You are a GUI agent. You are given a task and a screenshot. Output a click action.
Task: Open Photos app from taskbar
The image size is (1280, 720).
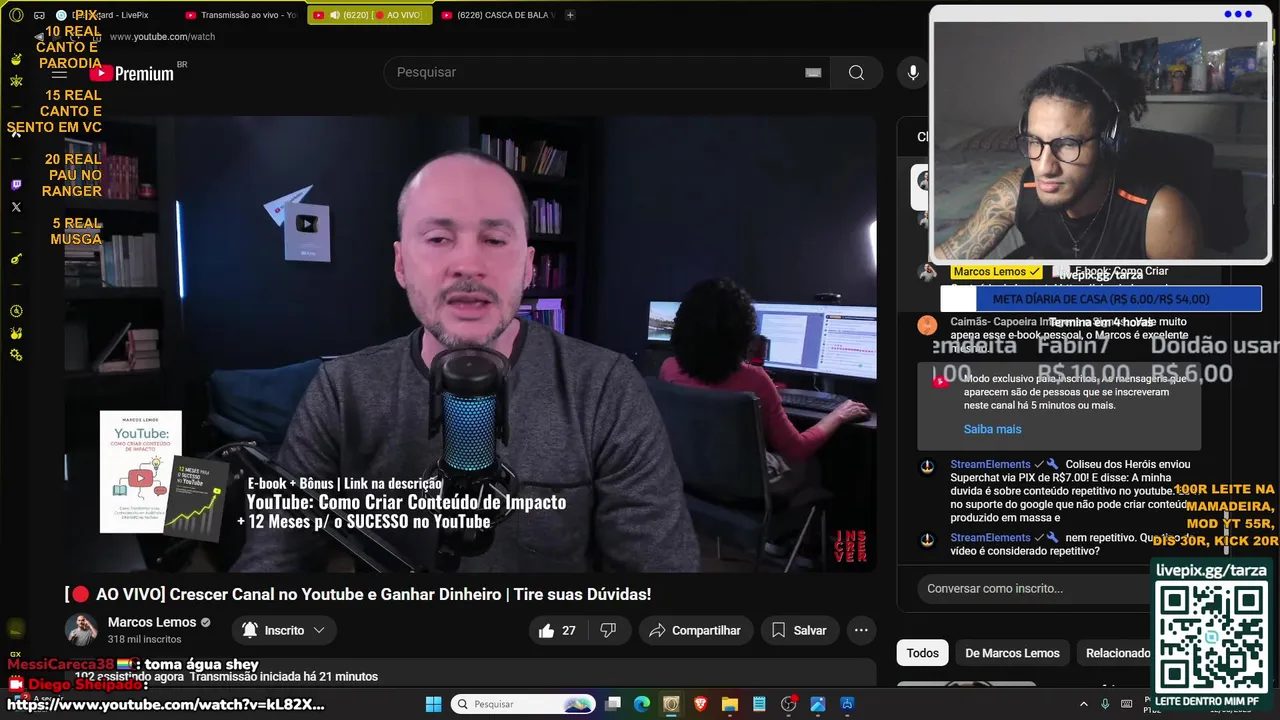pos(817,704)
